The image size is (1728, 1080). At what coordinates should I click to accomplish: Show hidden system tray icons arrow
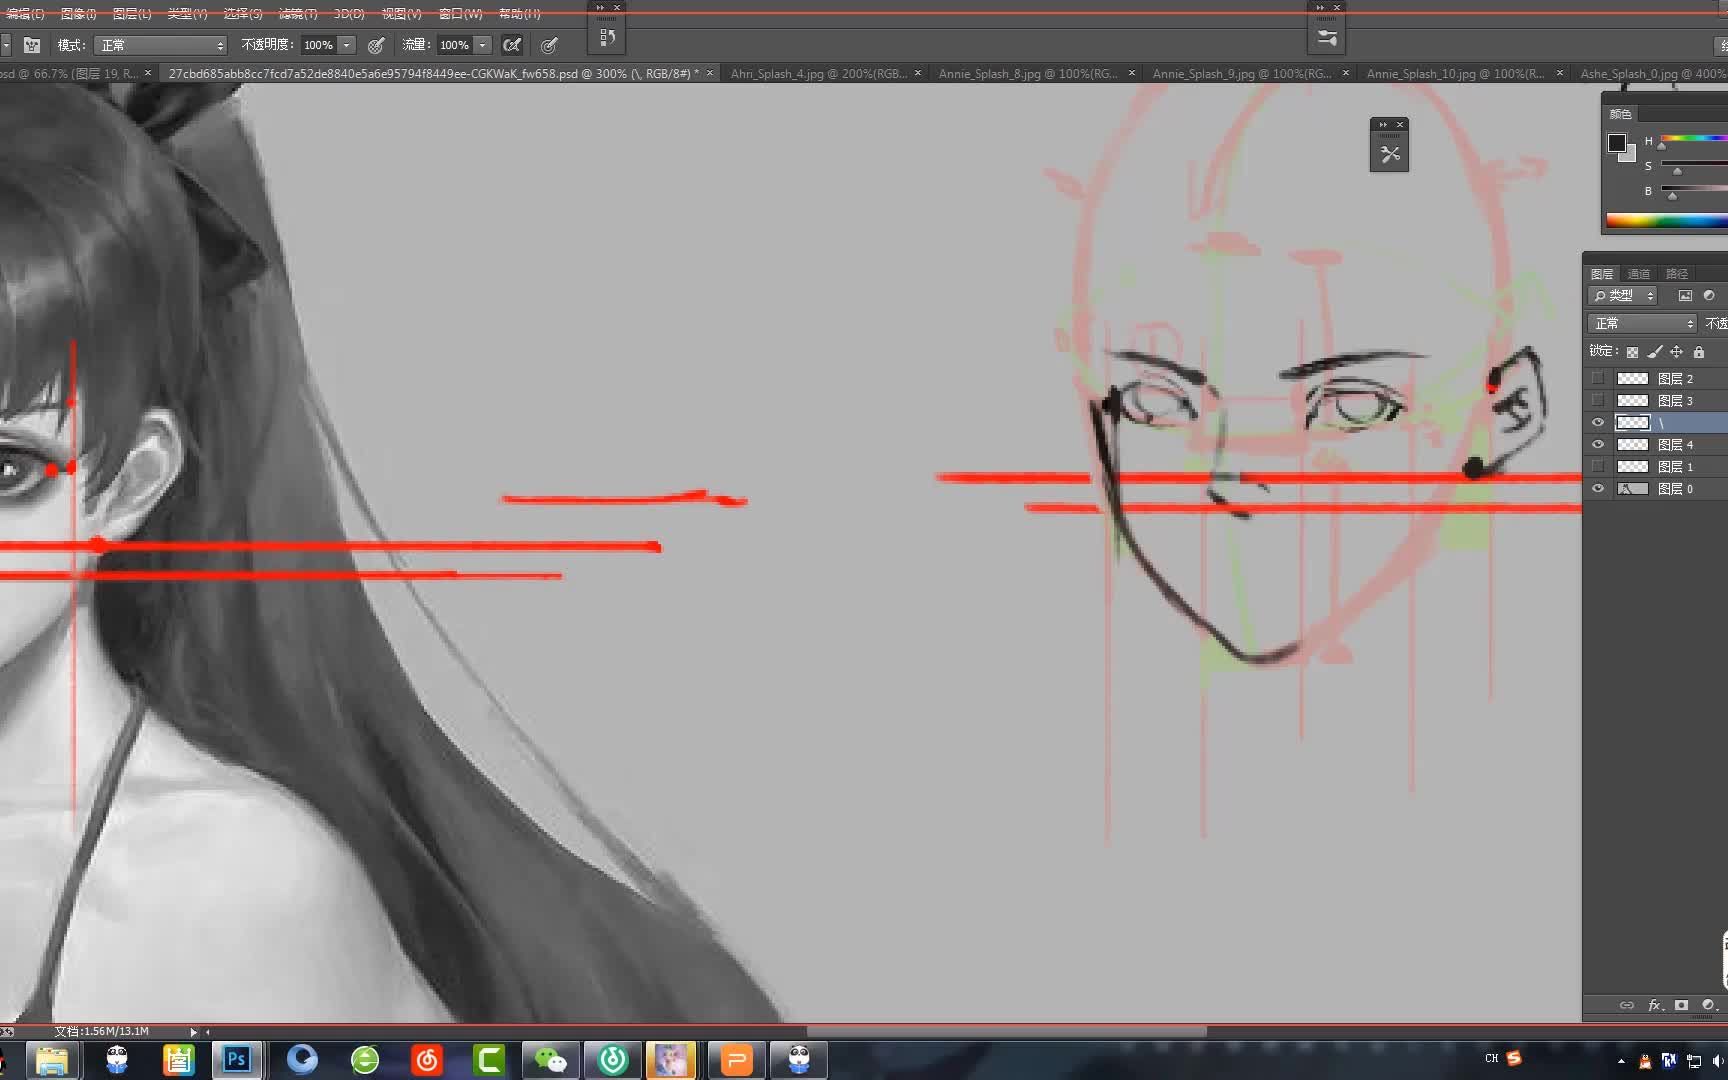click(1621, 1061)
